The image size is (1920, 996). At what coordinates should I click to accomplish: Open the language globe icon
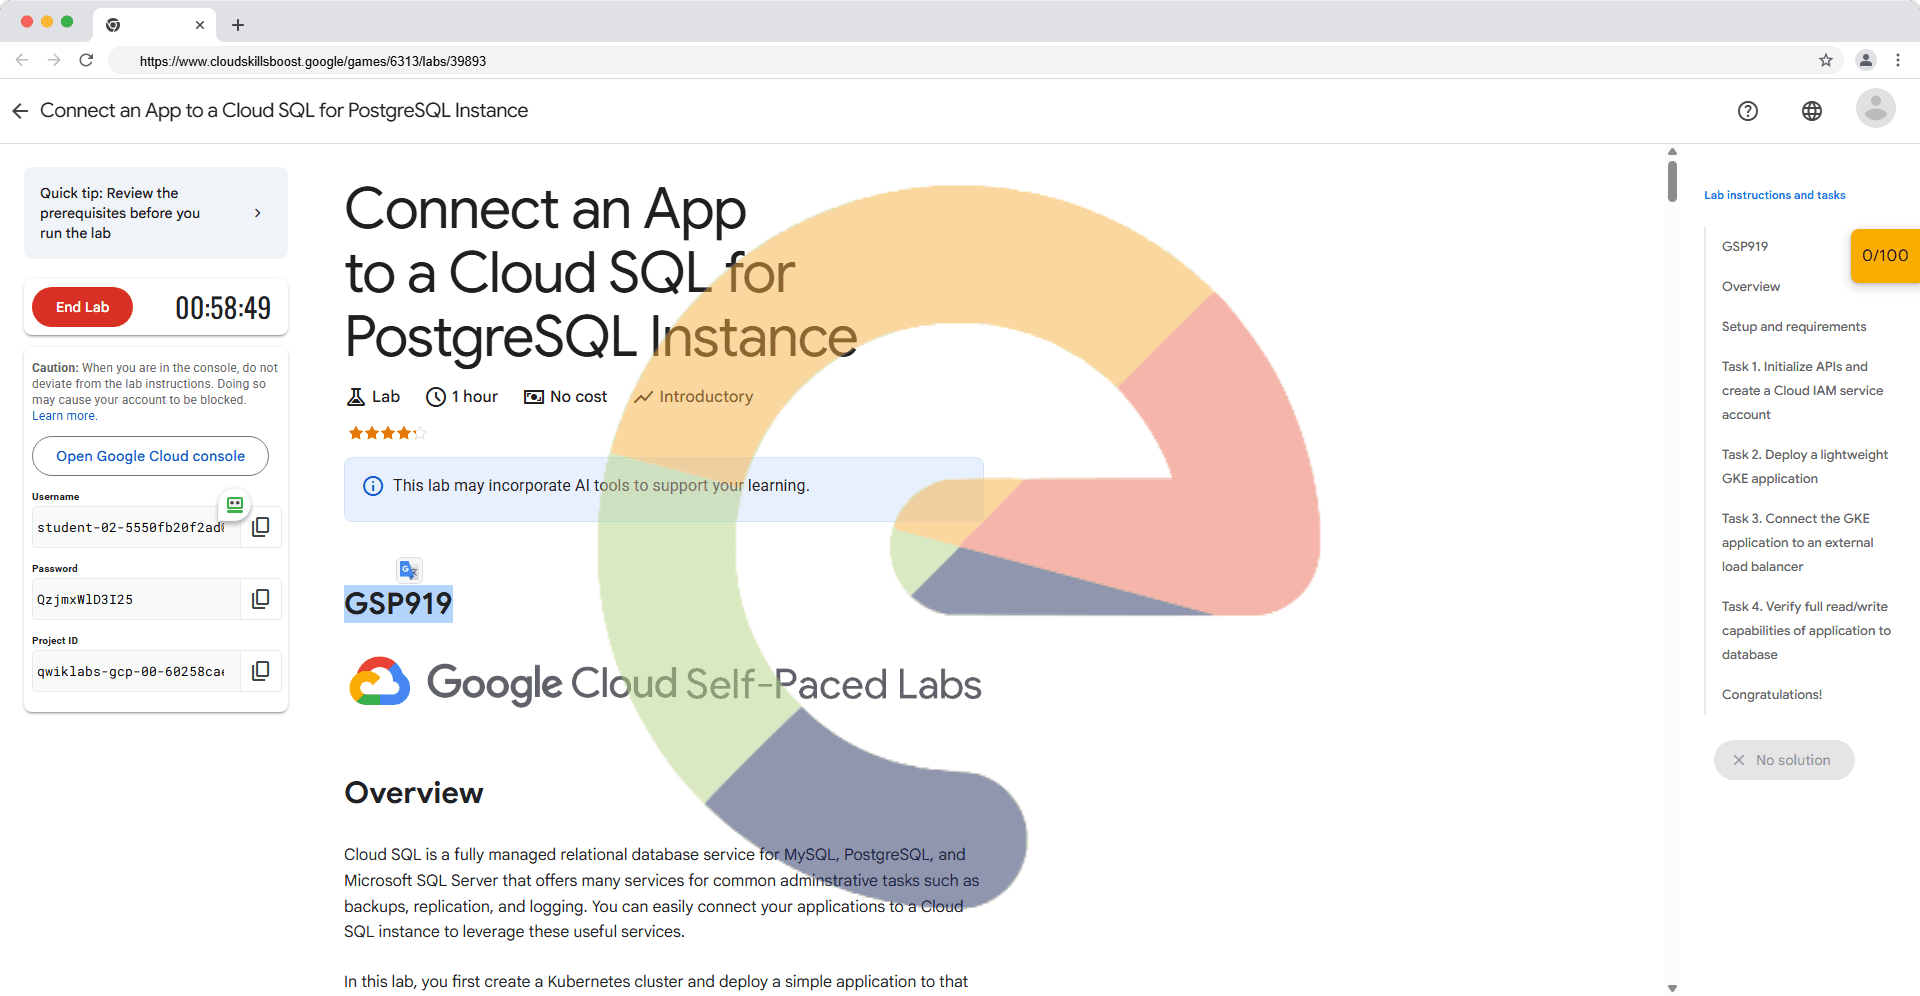coord(1811,111)
